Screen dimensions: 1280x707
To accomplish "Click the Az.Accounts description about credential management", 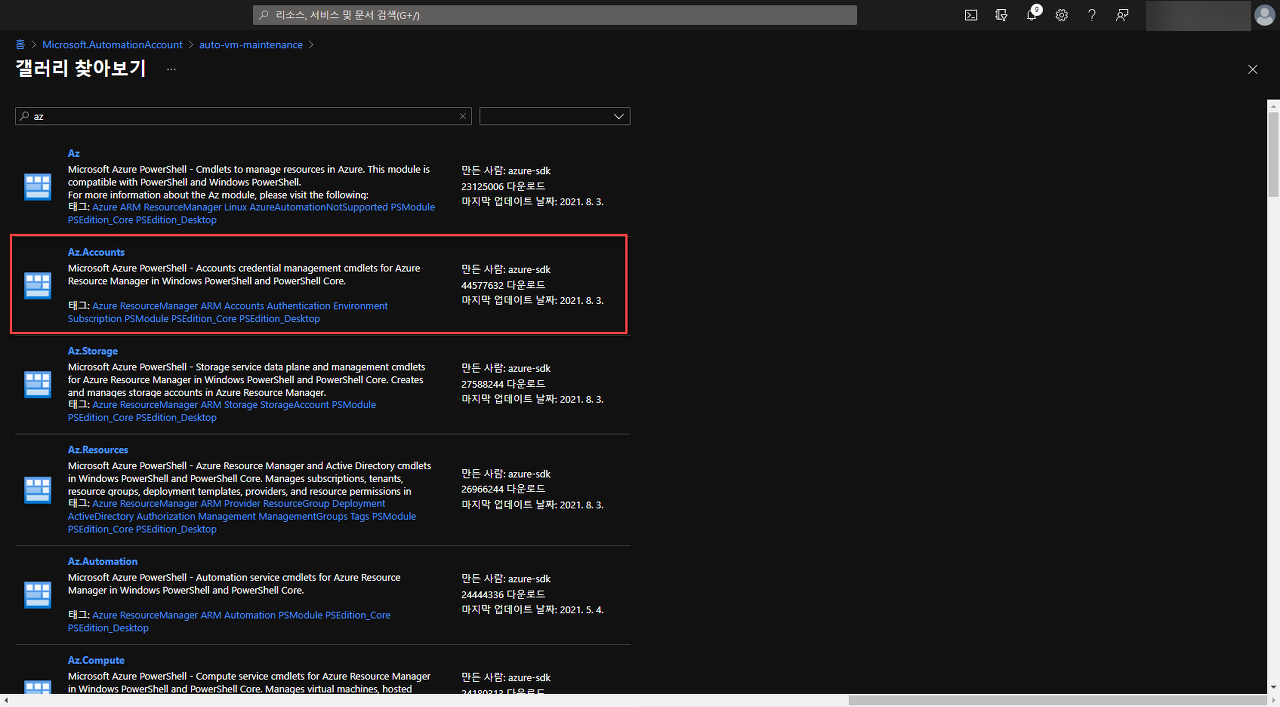I will click(x=244, y=275).
